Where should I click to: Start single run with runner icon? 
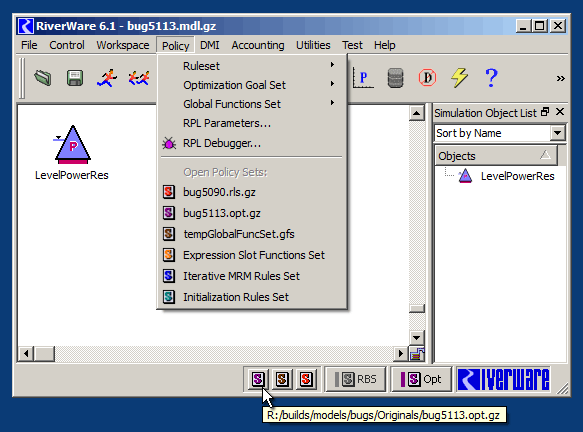tap(107, 78)
